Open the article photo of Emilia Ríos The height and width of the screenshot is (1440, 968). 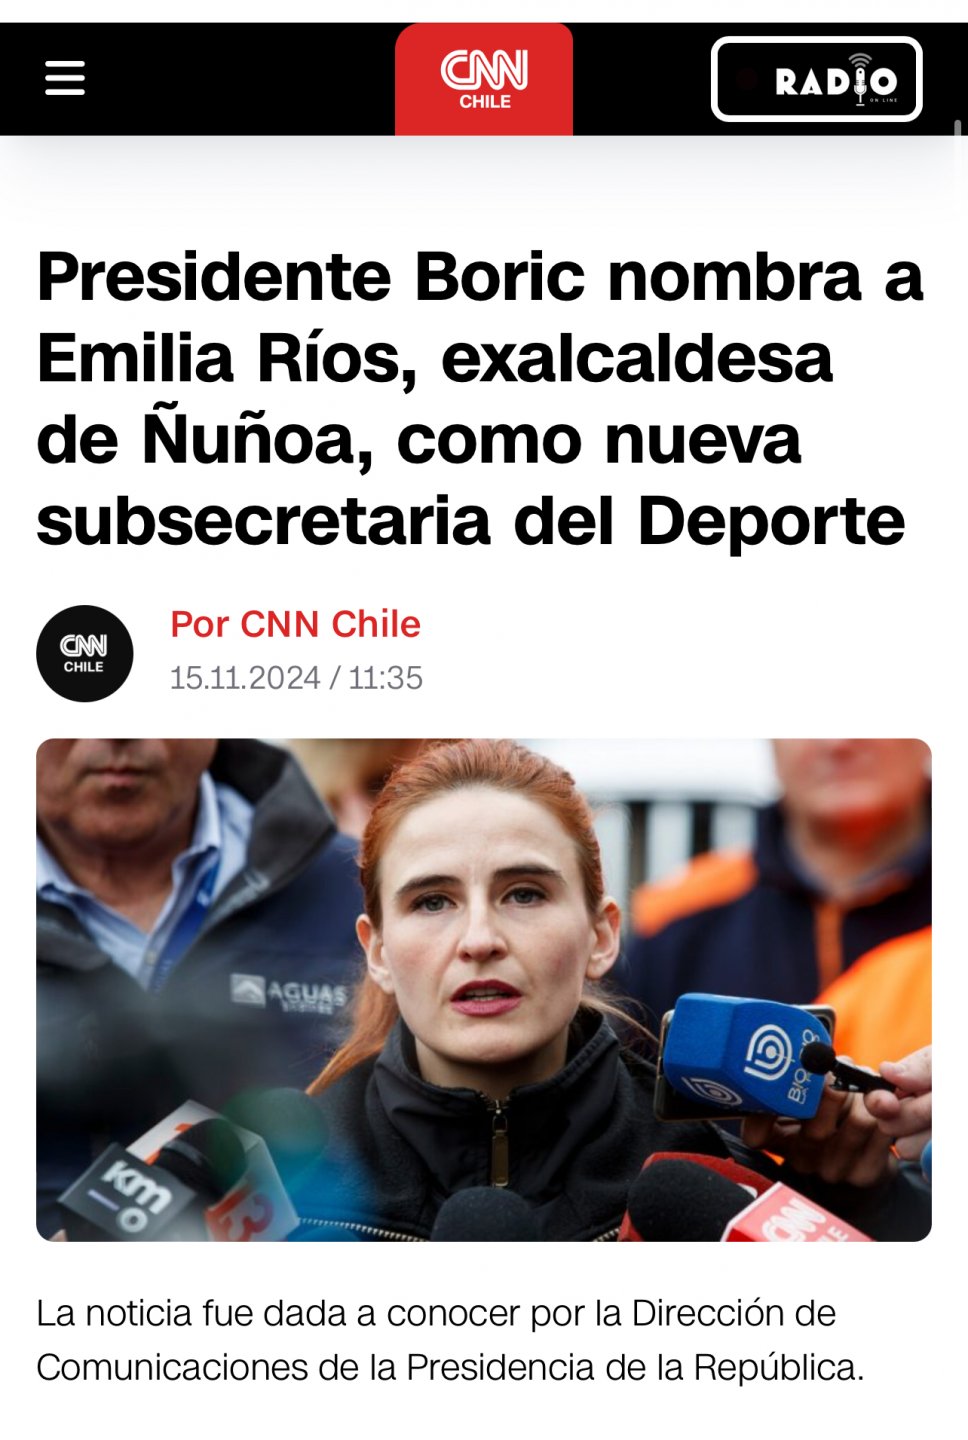484,990
